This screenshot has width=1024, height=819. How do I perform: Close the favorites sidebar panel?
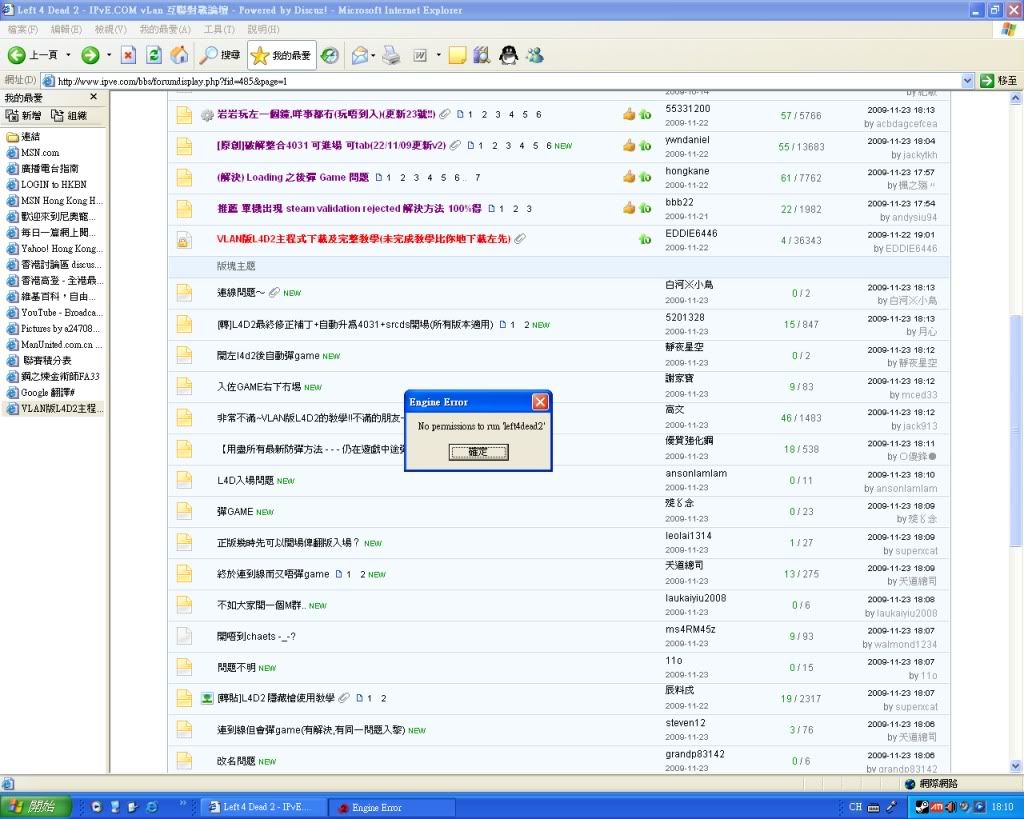coord(94,97)
